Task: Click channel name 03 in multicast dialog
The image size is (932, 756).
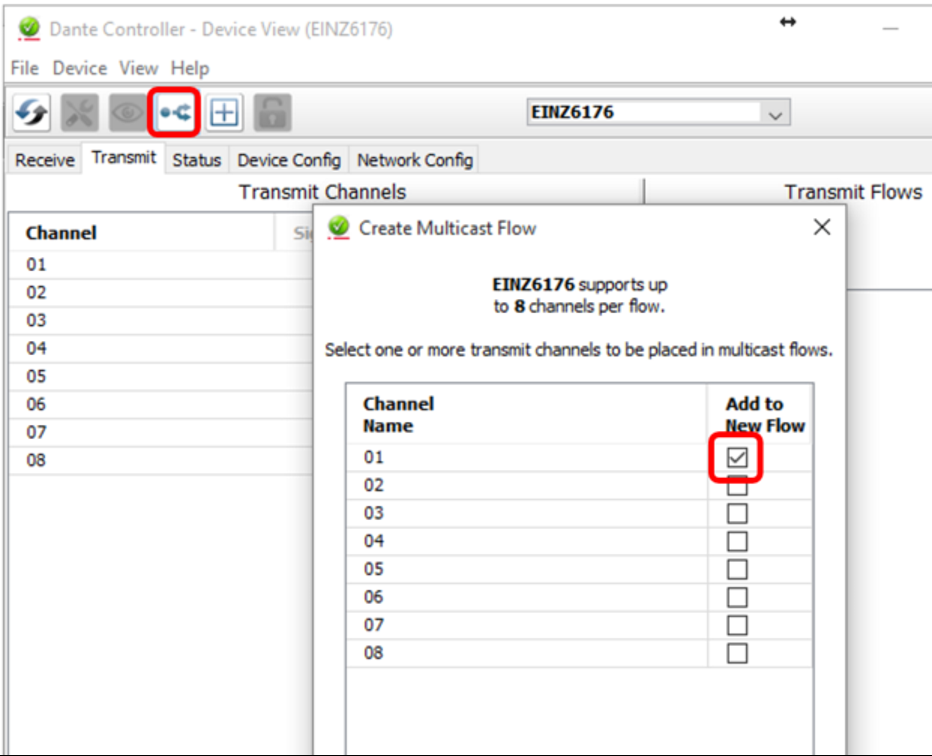Action: [x=374, y=513]
